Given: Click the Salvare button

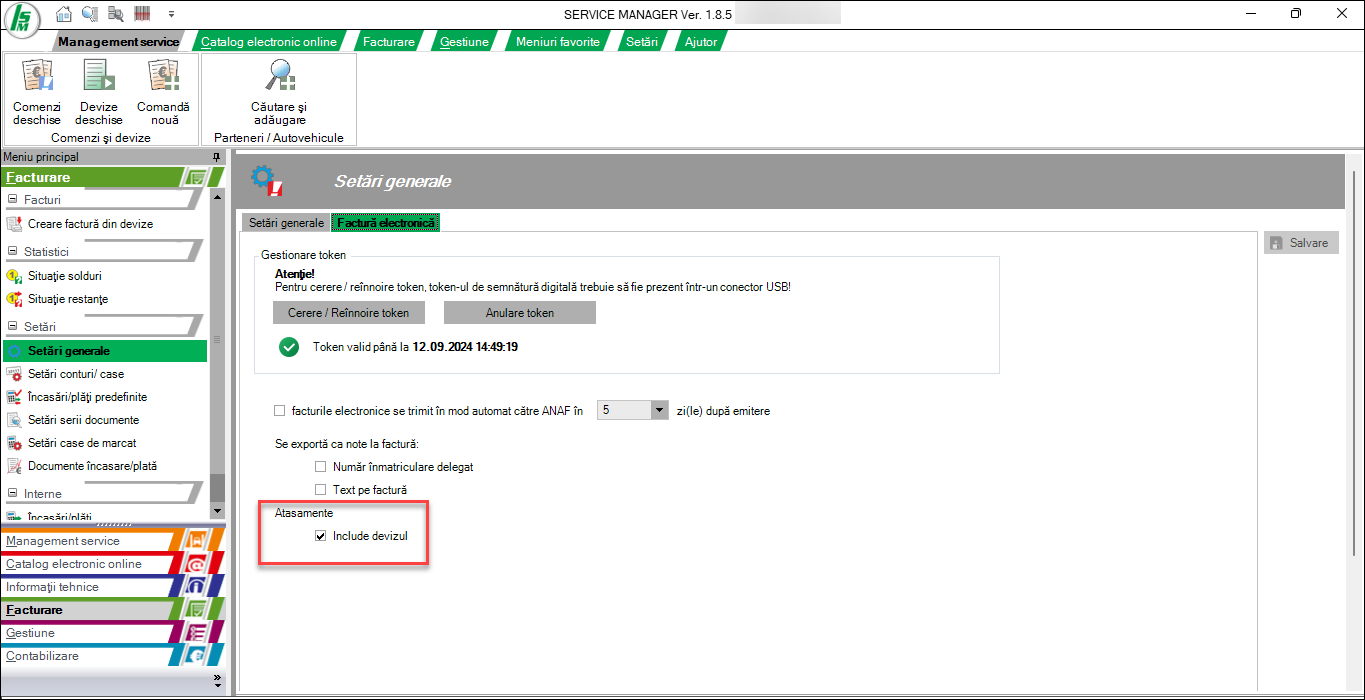Looking at the screenshot, I should pos(1301,243).
